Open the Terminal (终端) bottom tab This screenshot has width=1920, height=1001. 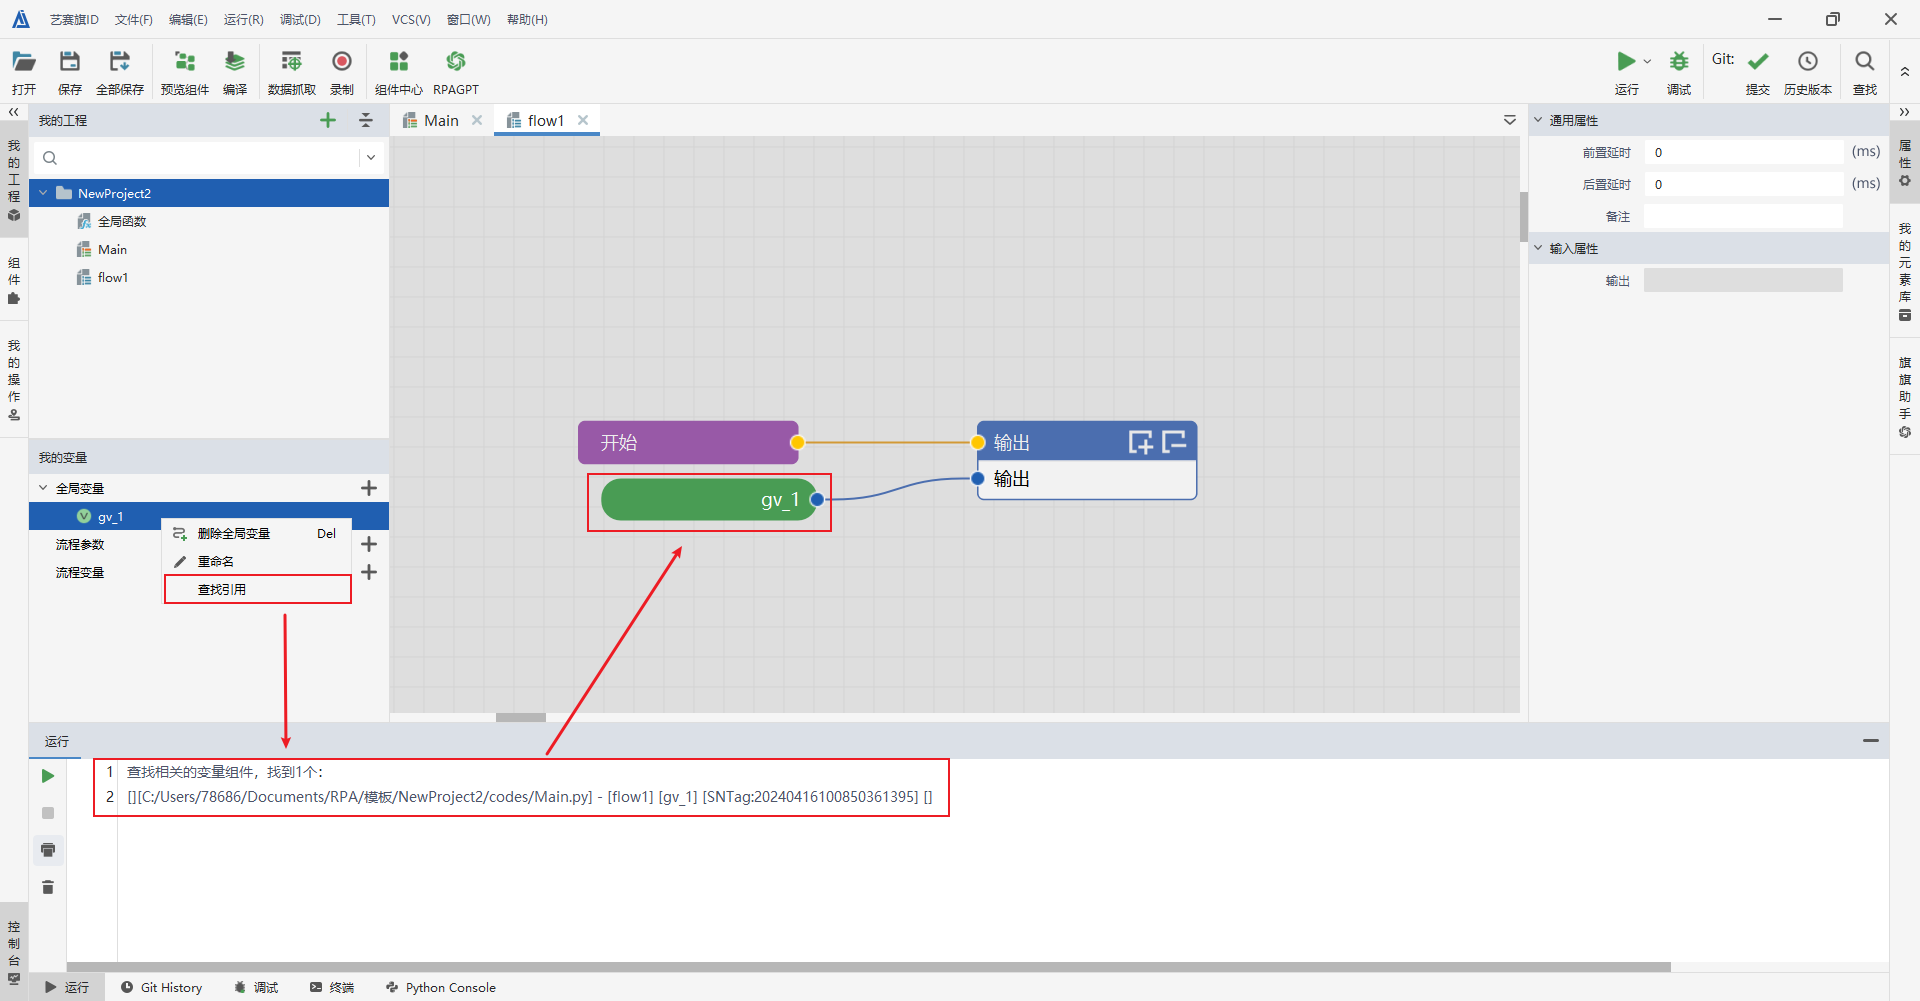pyautogui.click(x=332, y=987)
